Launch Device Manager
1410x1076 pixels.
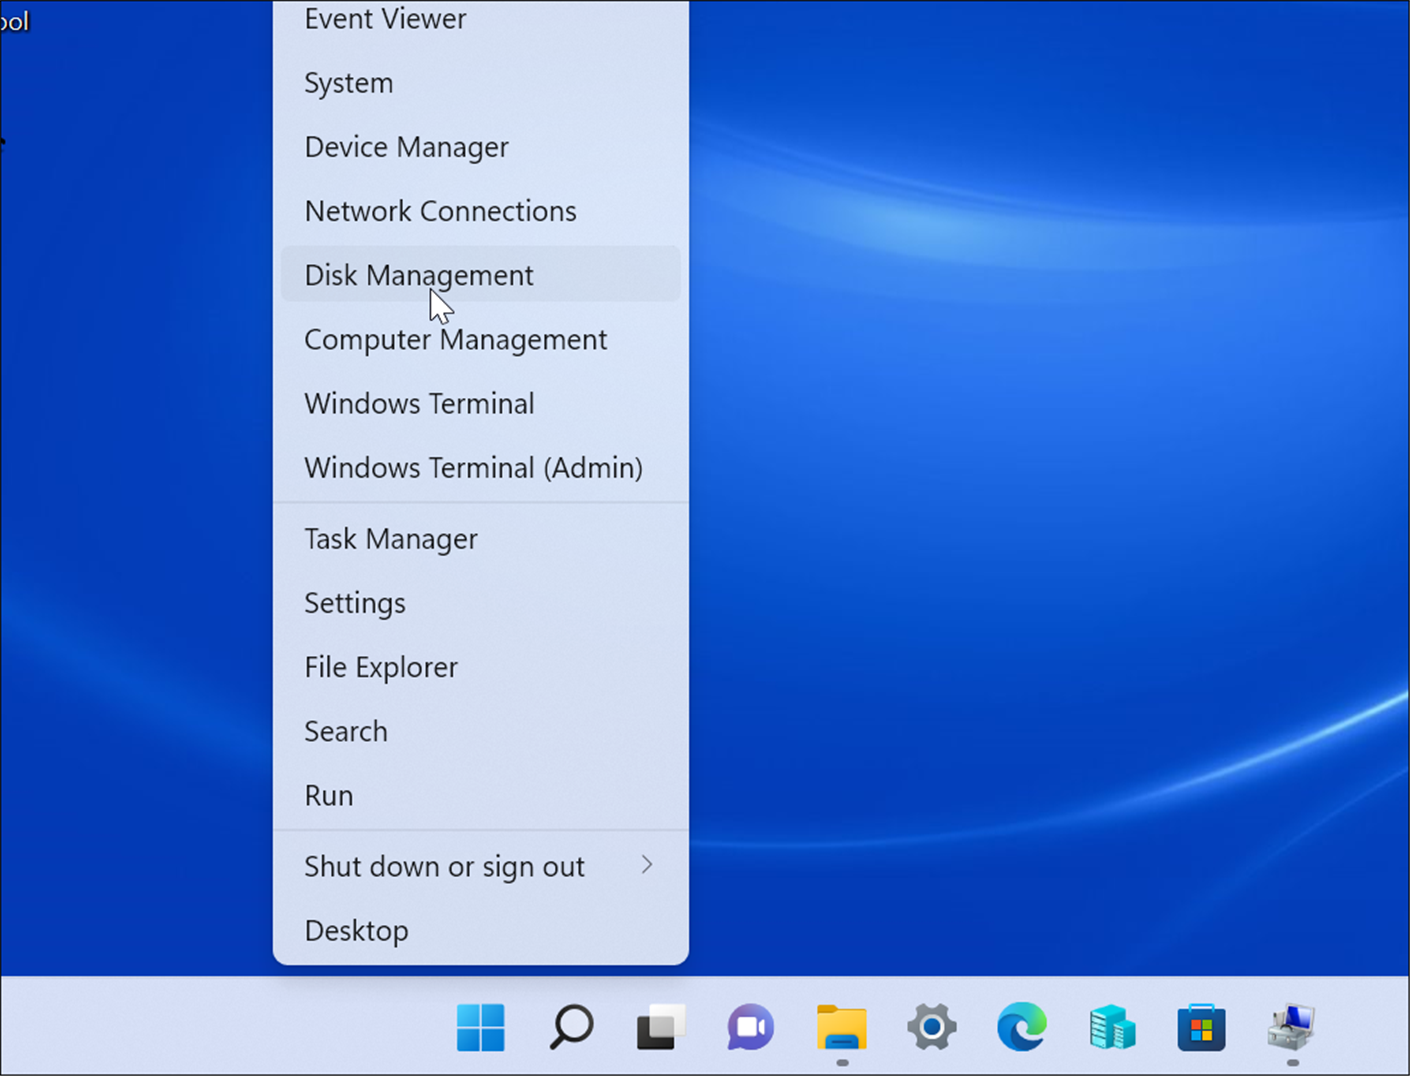[406, 147]
